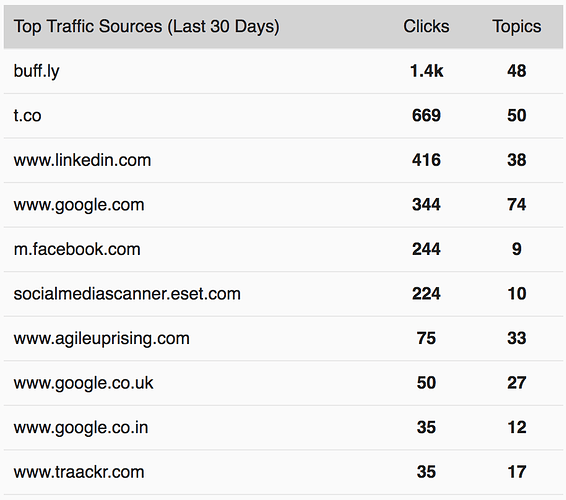Click the 74 topics value for www.google.com
This screenshot has height=500, width=566.
click(517, 205)
